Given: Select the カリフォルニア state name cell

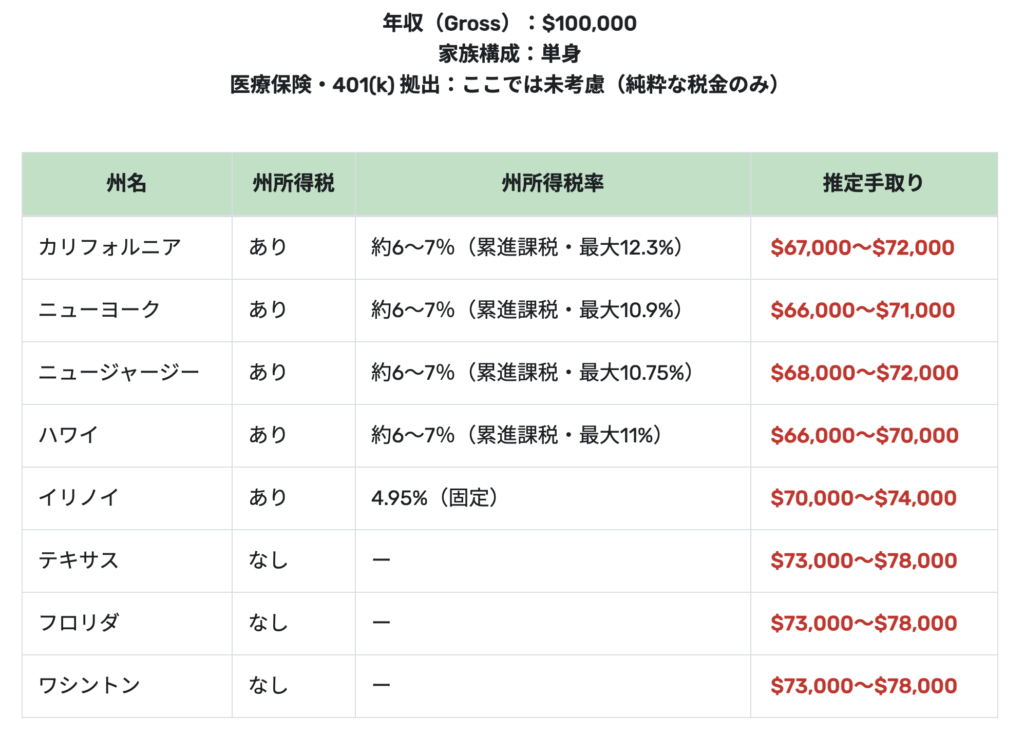Looking at the screenshot, I should pyautogui.click(x=110, y=247).
